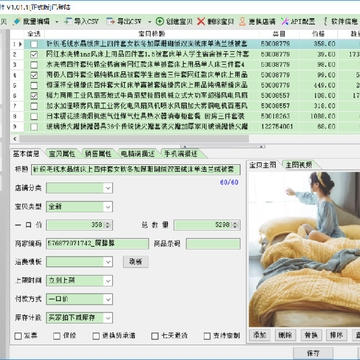Click the 添加 add image button
The image size is (360, 360).
coord(260,335)
